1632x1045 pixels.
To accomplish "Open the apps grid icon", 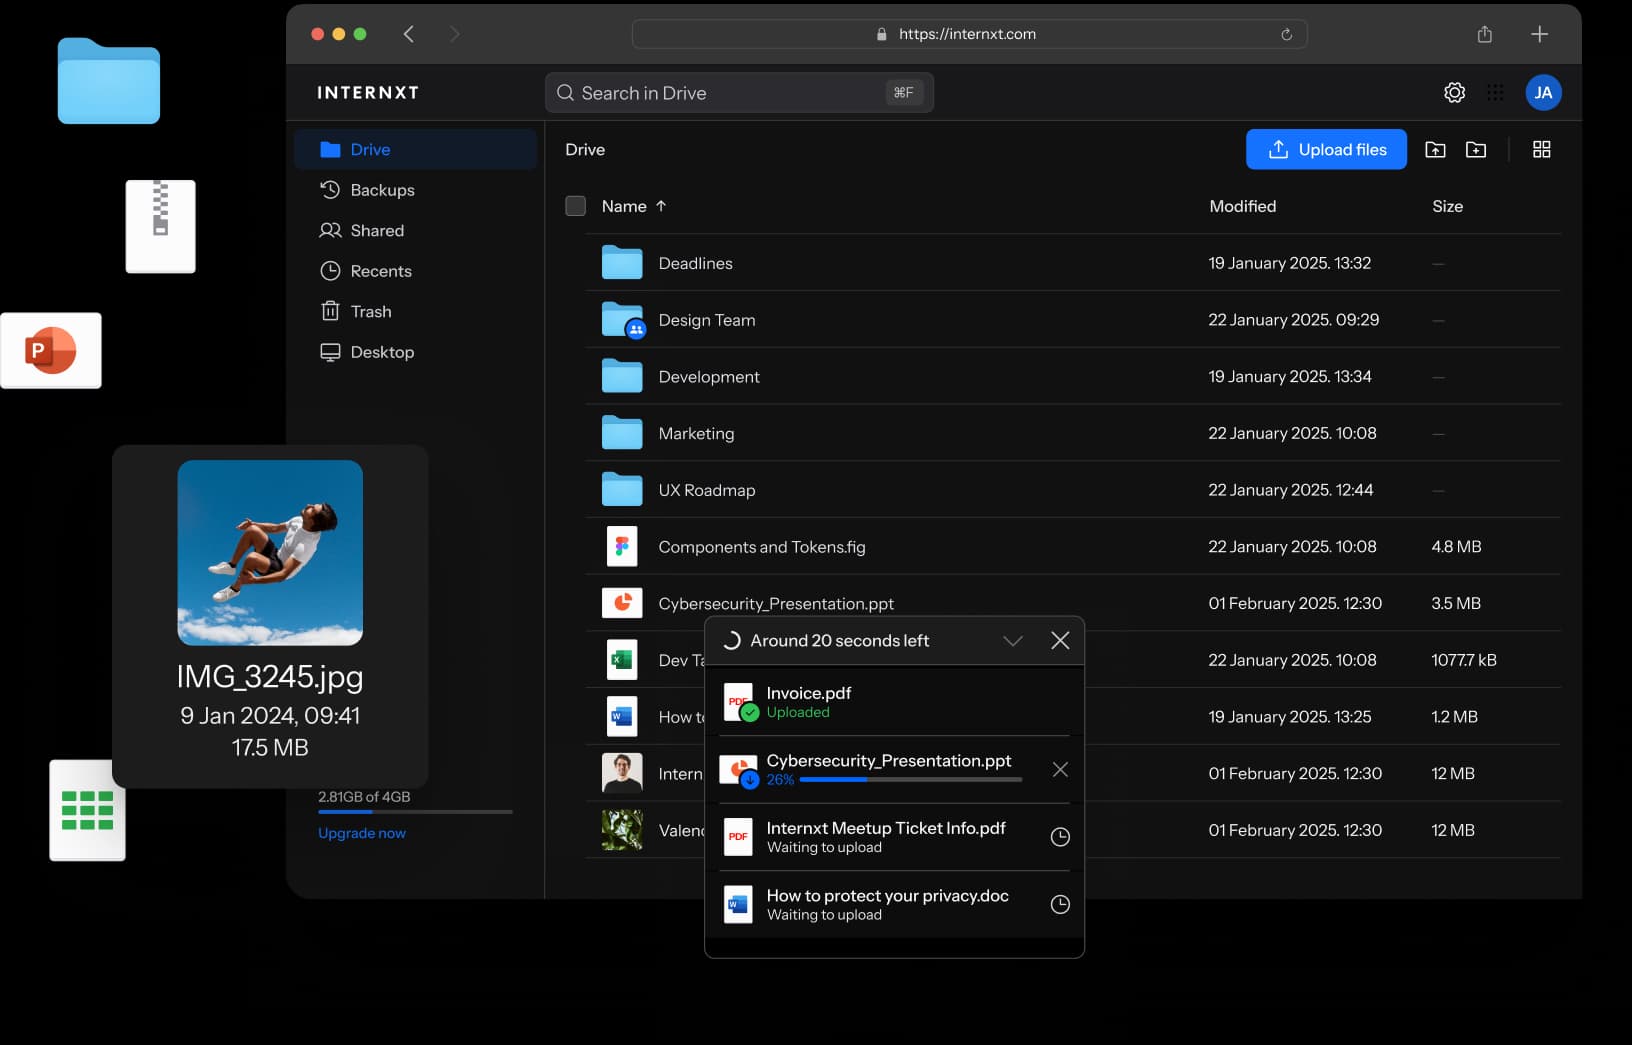I will pos(1496,92).
